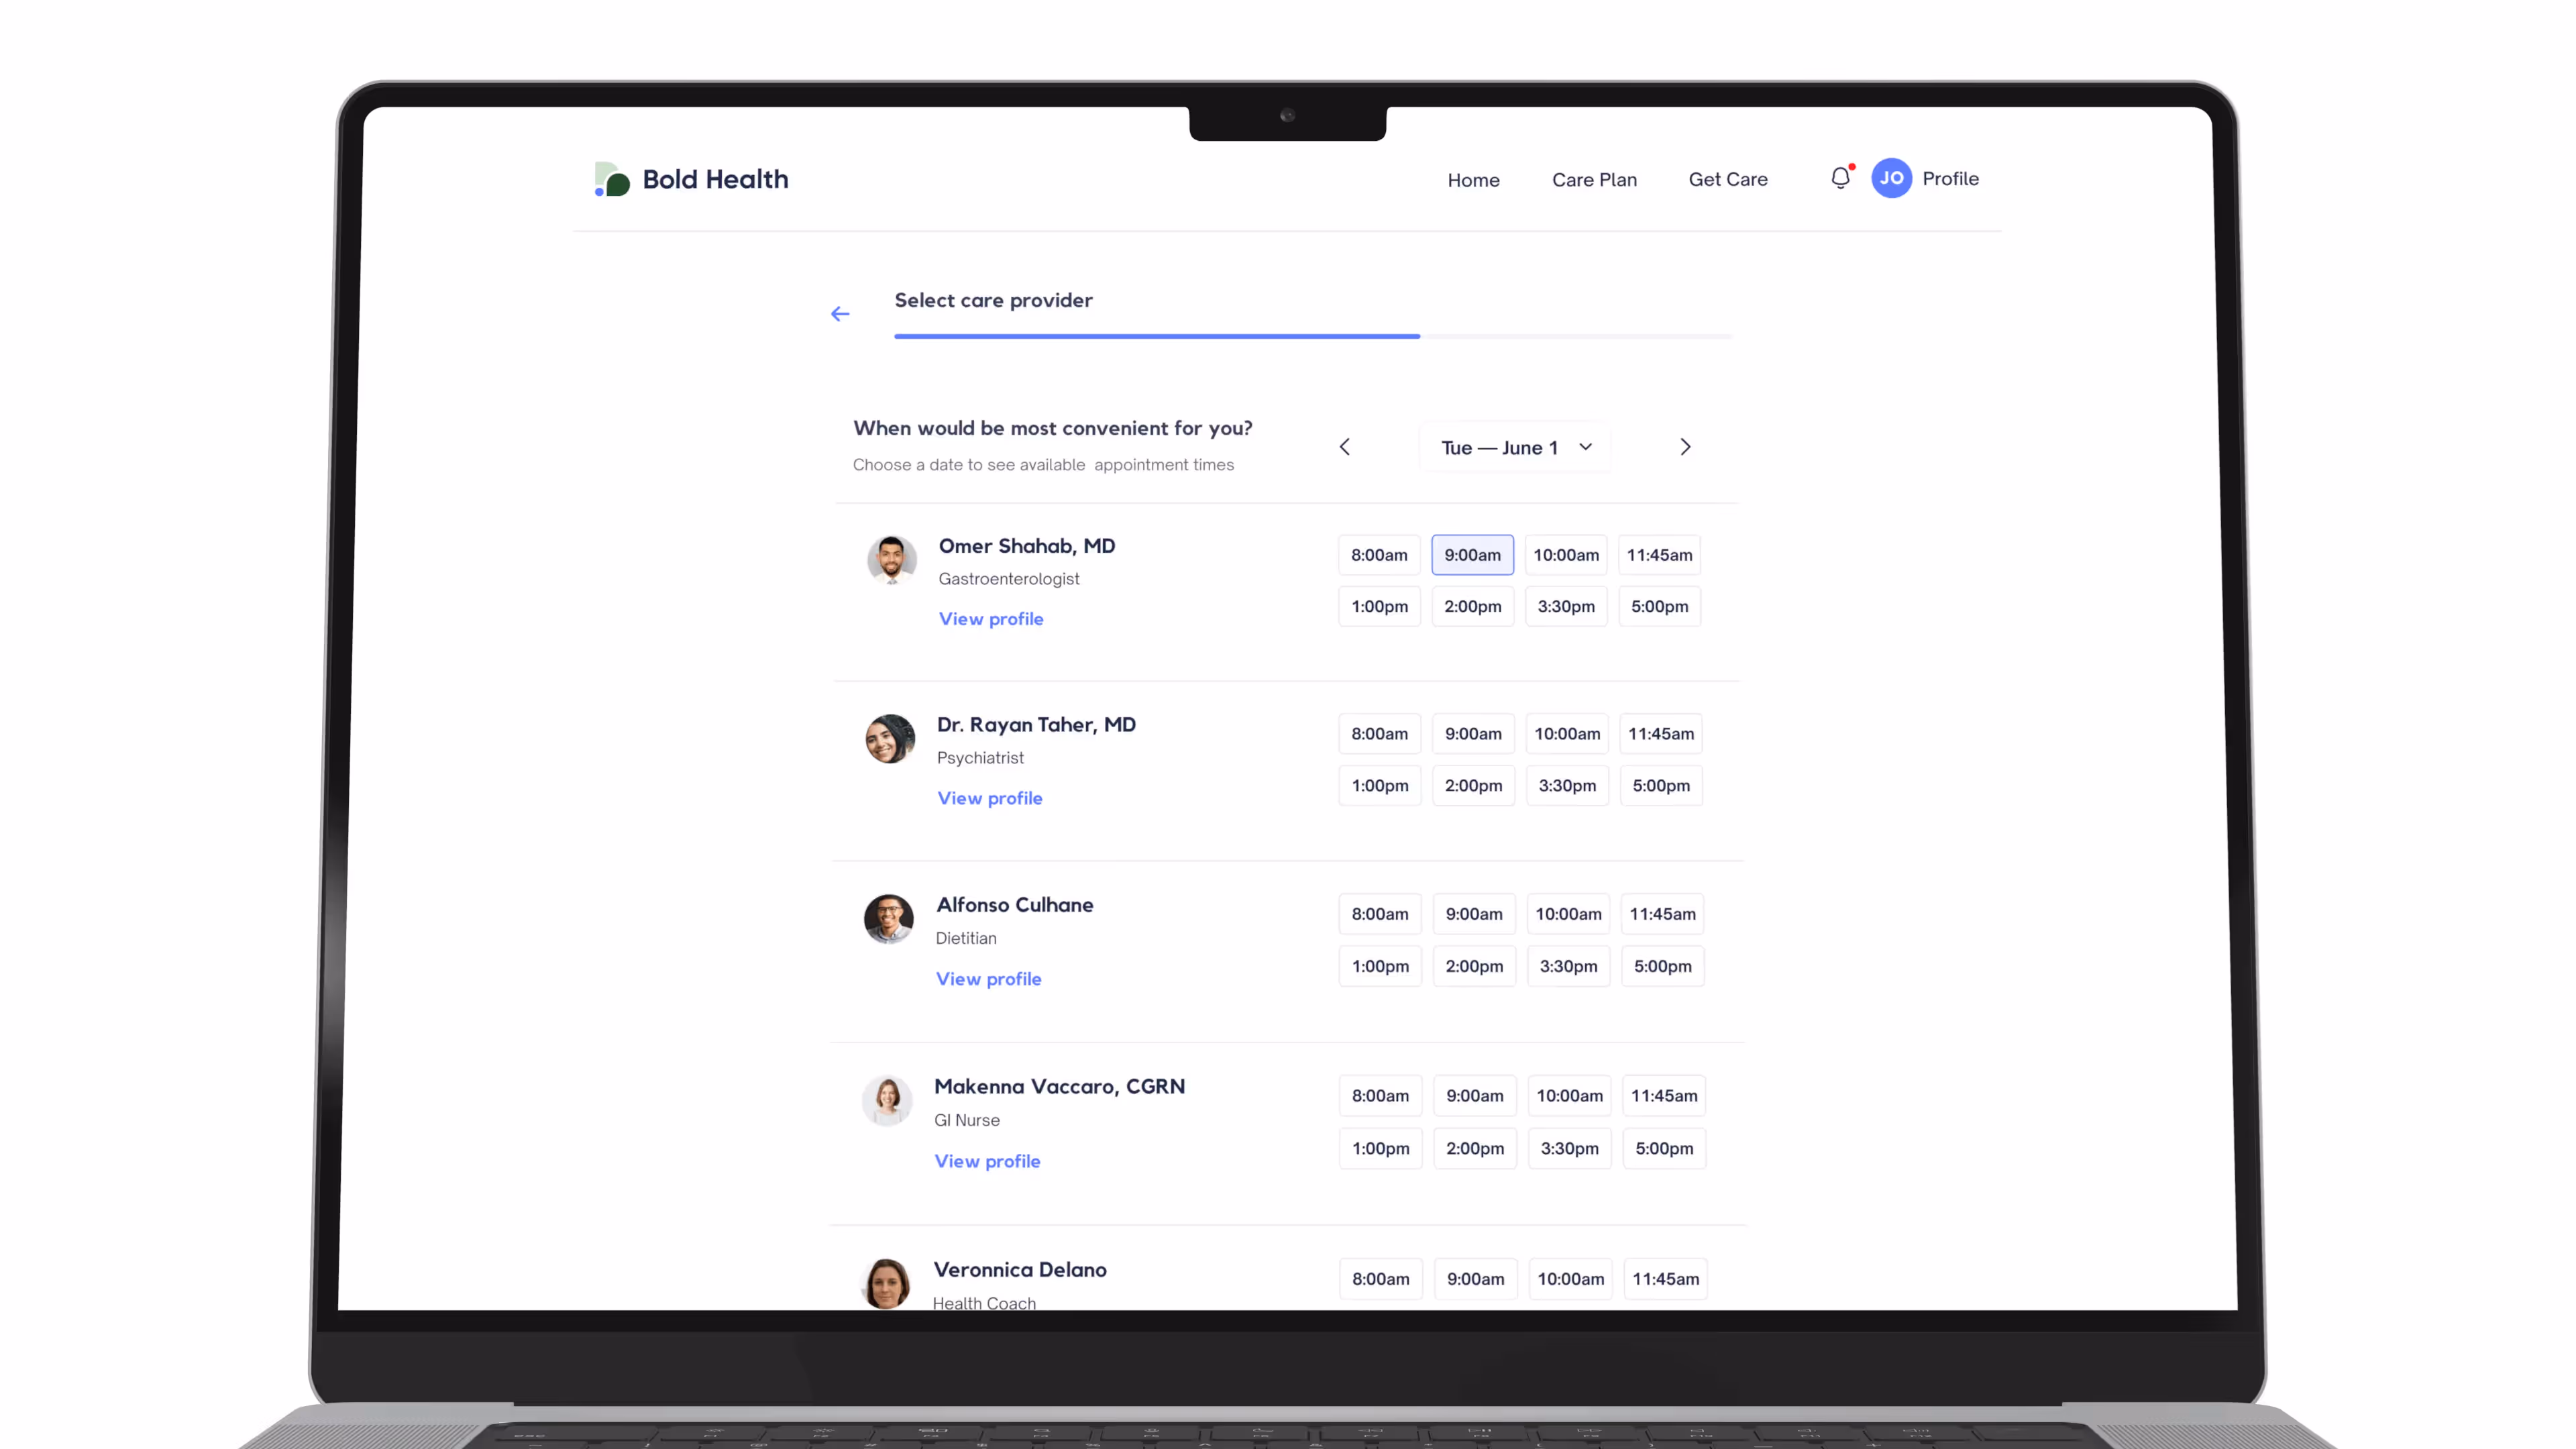Pick 8:00am slot for Veronnica Delano
This screenshot has width=2576, height=1449.
(x=1380, y=1279)
